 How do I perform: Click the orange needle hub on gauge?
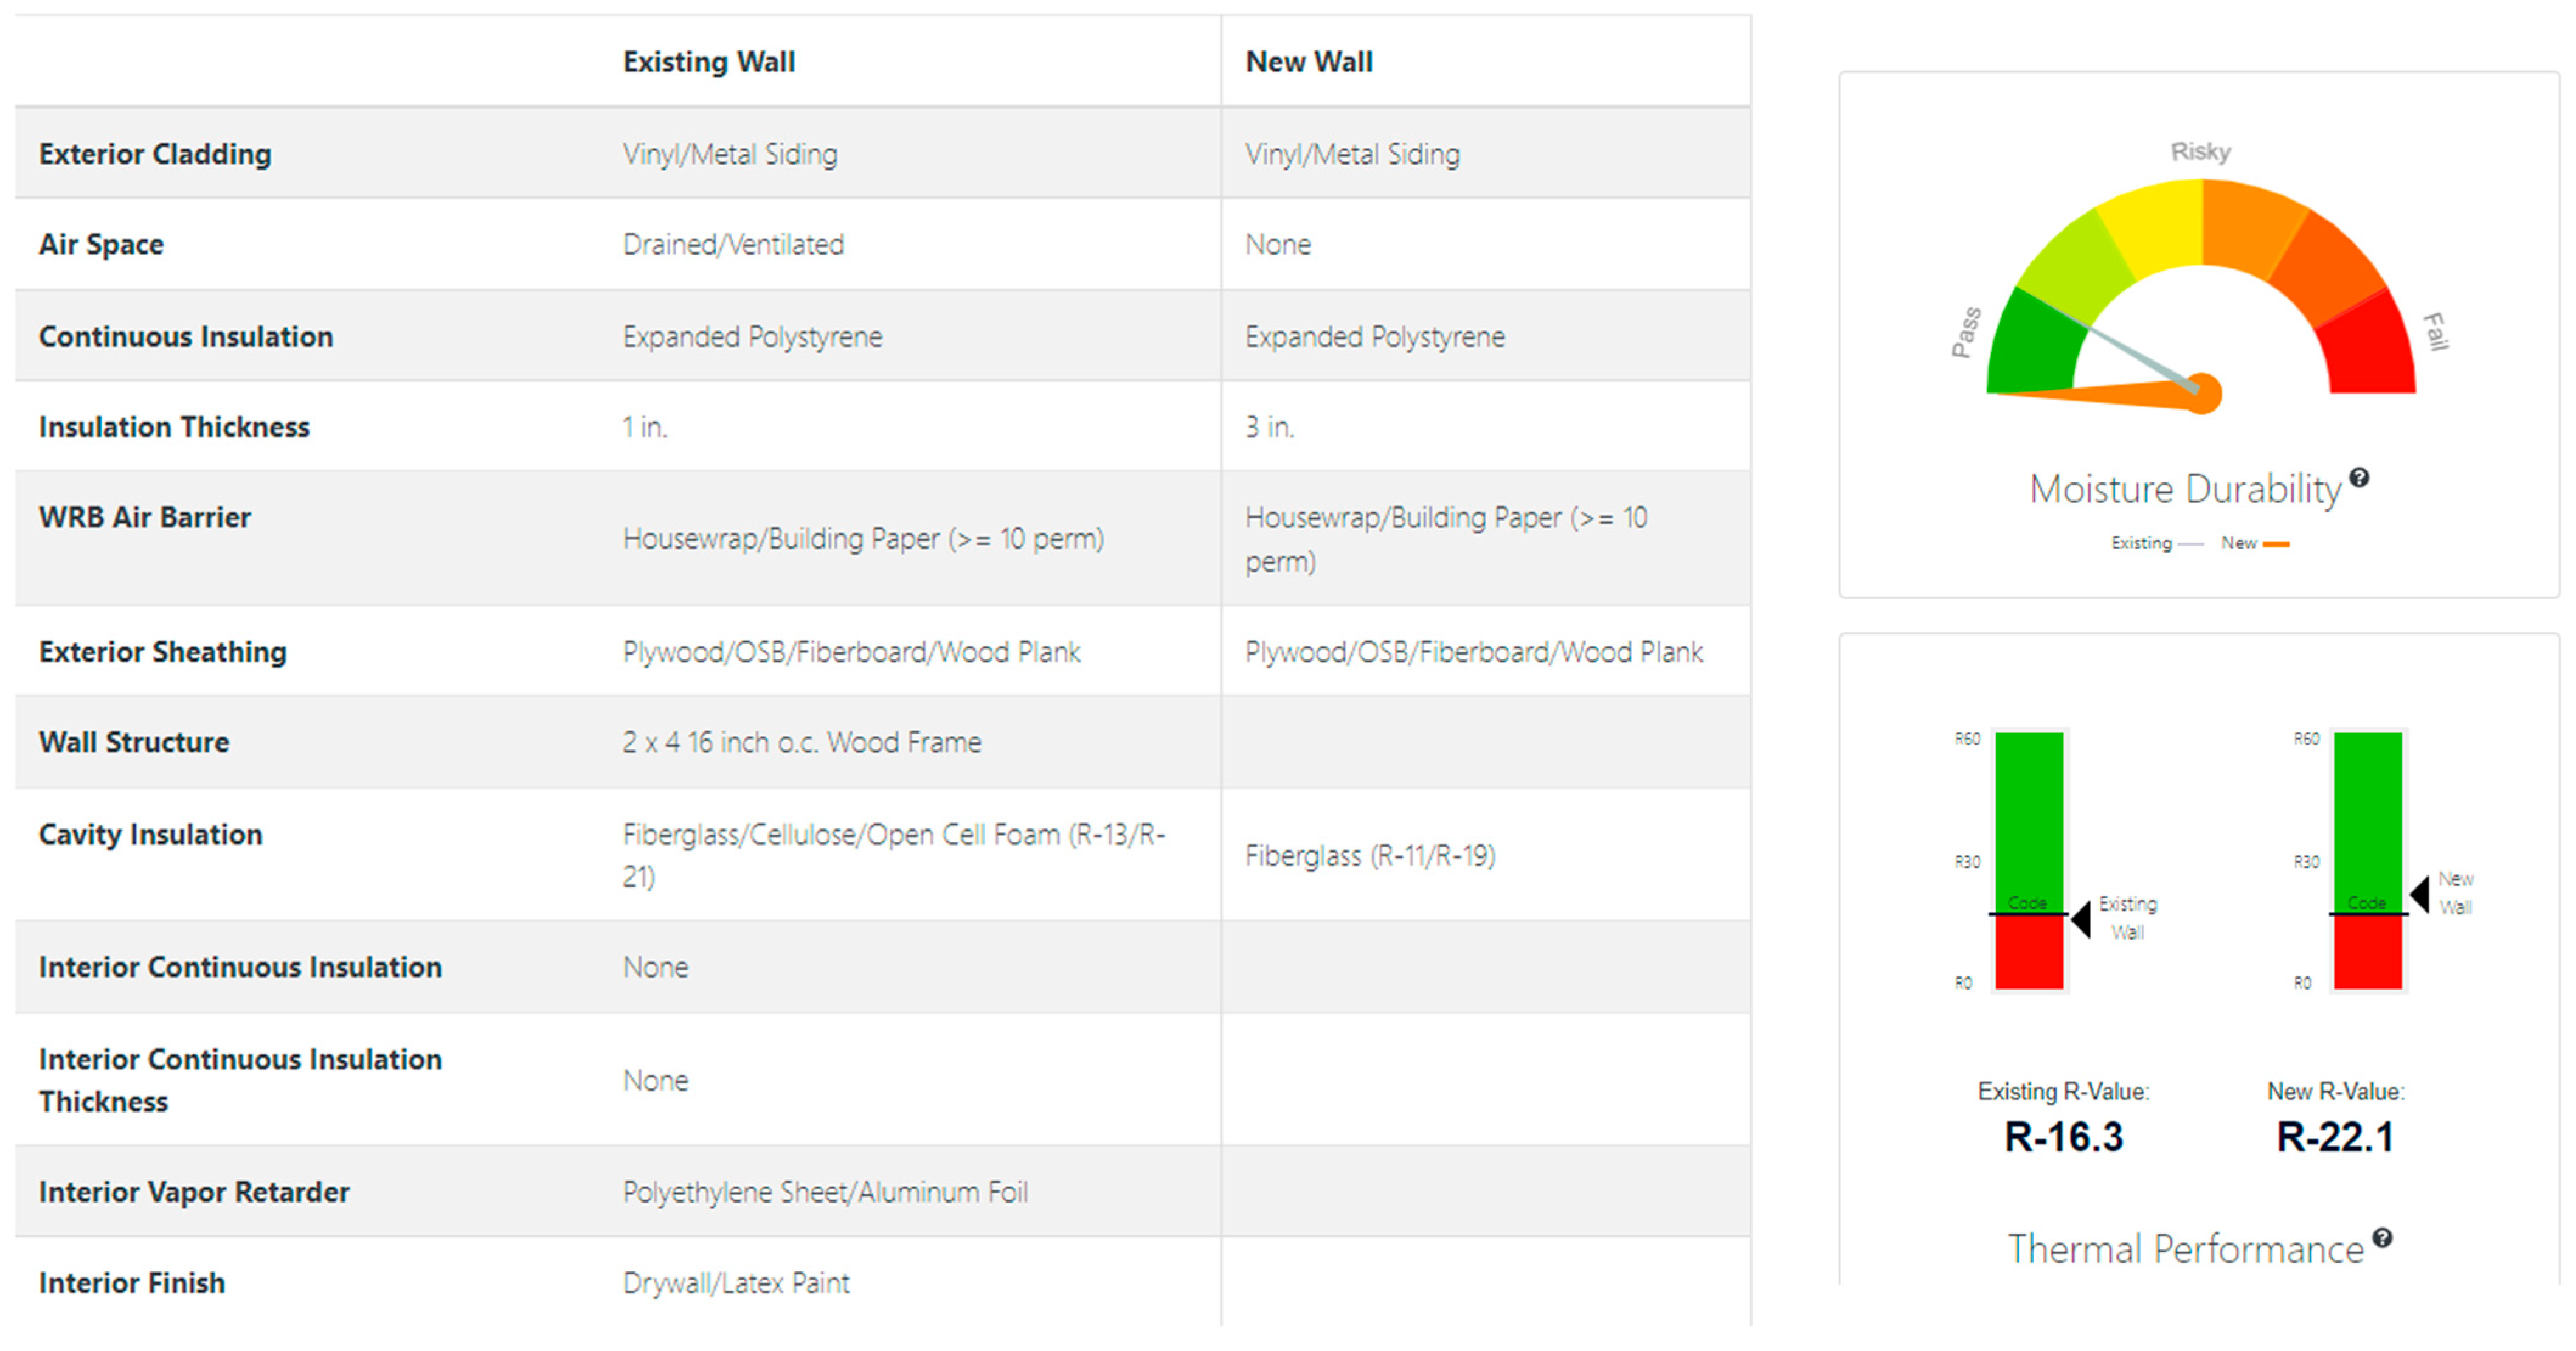[x=2204, y=392]
